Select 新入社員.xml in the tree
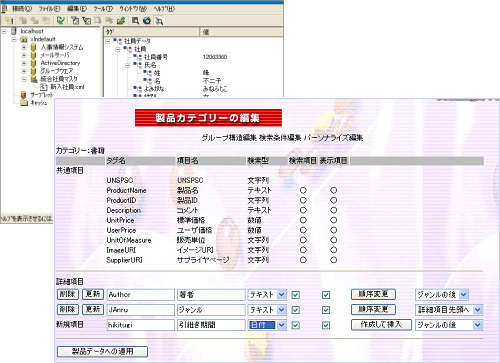This screenshot has width=500, height=363. (x=67, y=87)
